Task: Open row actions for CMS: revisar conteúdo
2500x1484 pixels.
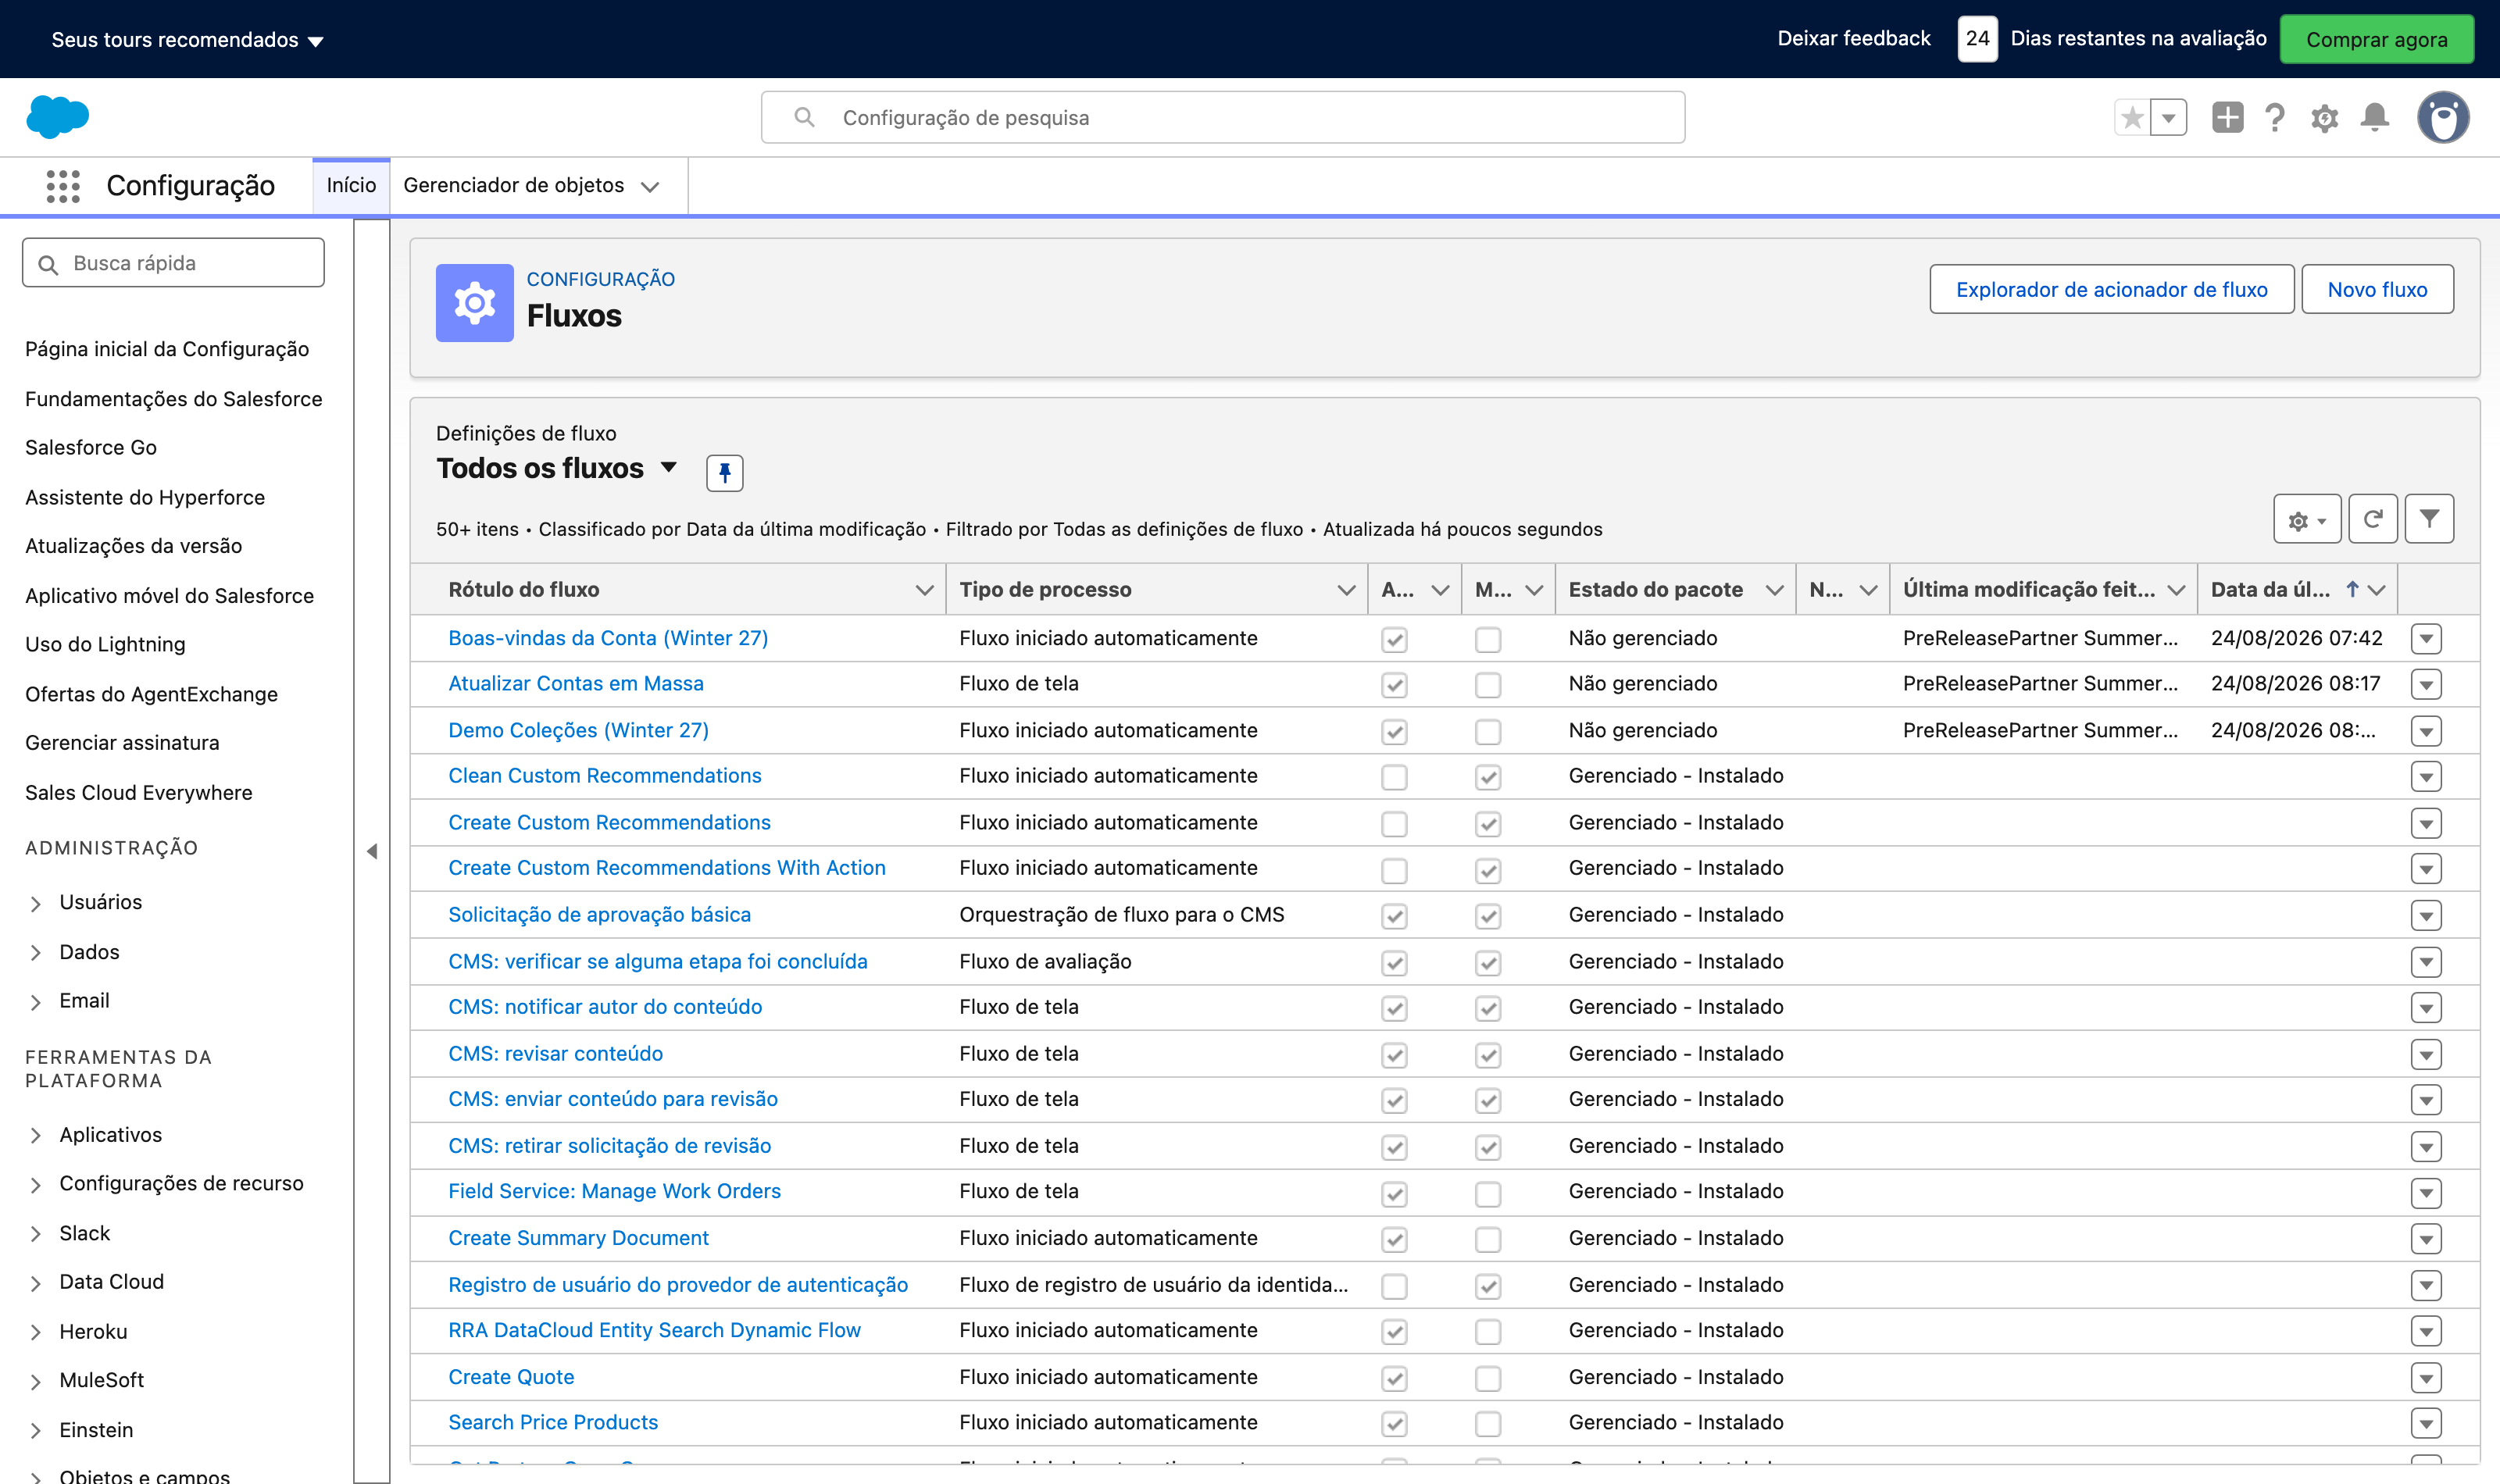Action: (x=2426, y=1054)
